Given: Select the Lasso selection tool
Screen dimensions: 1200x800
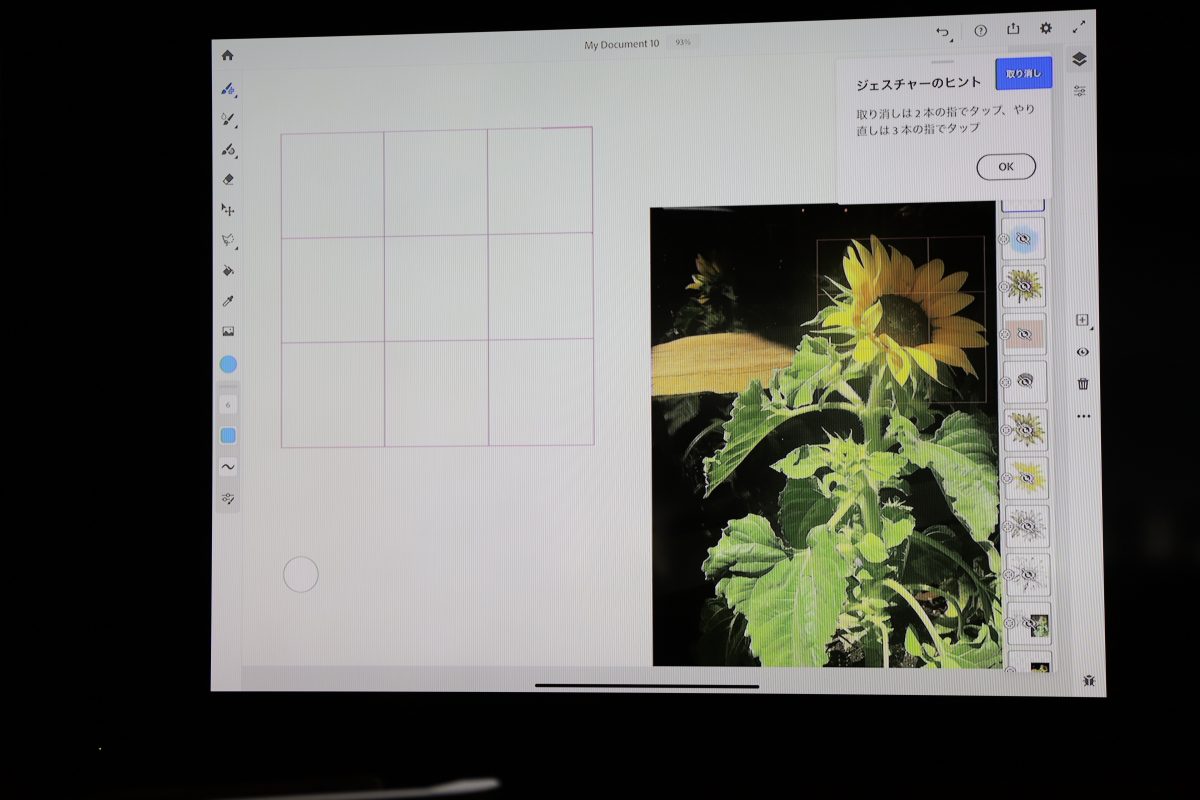Looking at the screenshot, I should tap(228, 240).
